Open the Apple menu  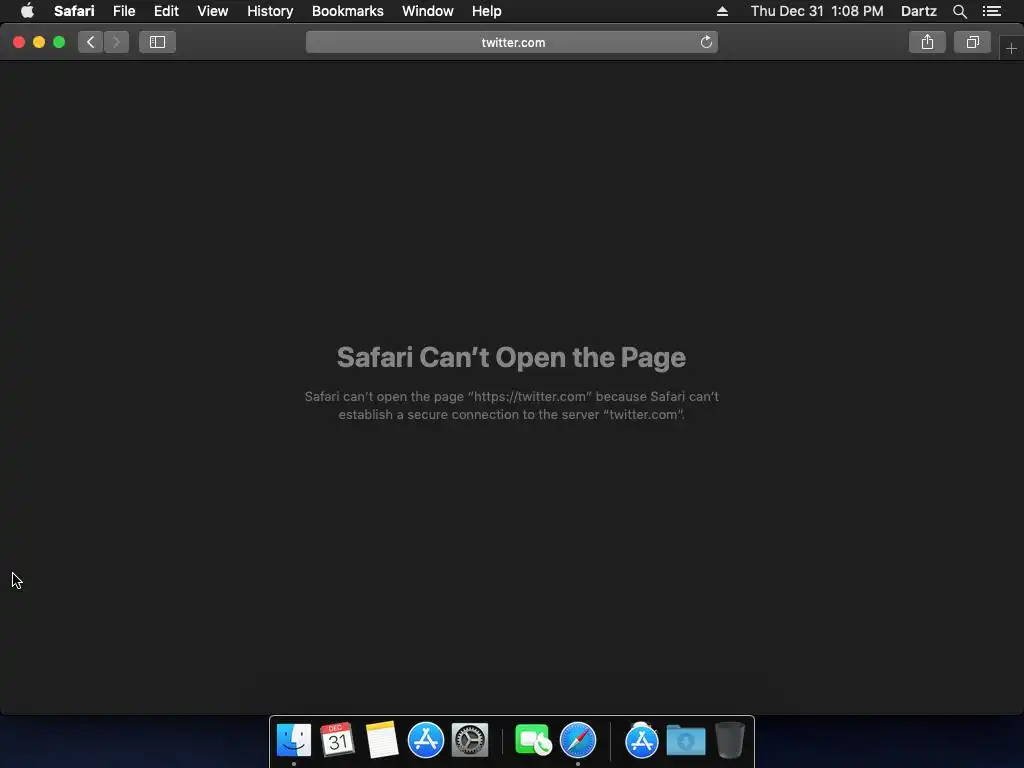(27, 11)
